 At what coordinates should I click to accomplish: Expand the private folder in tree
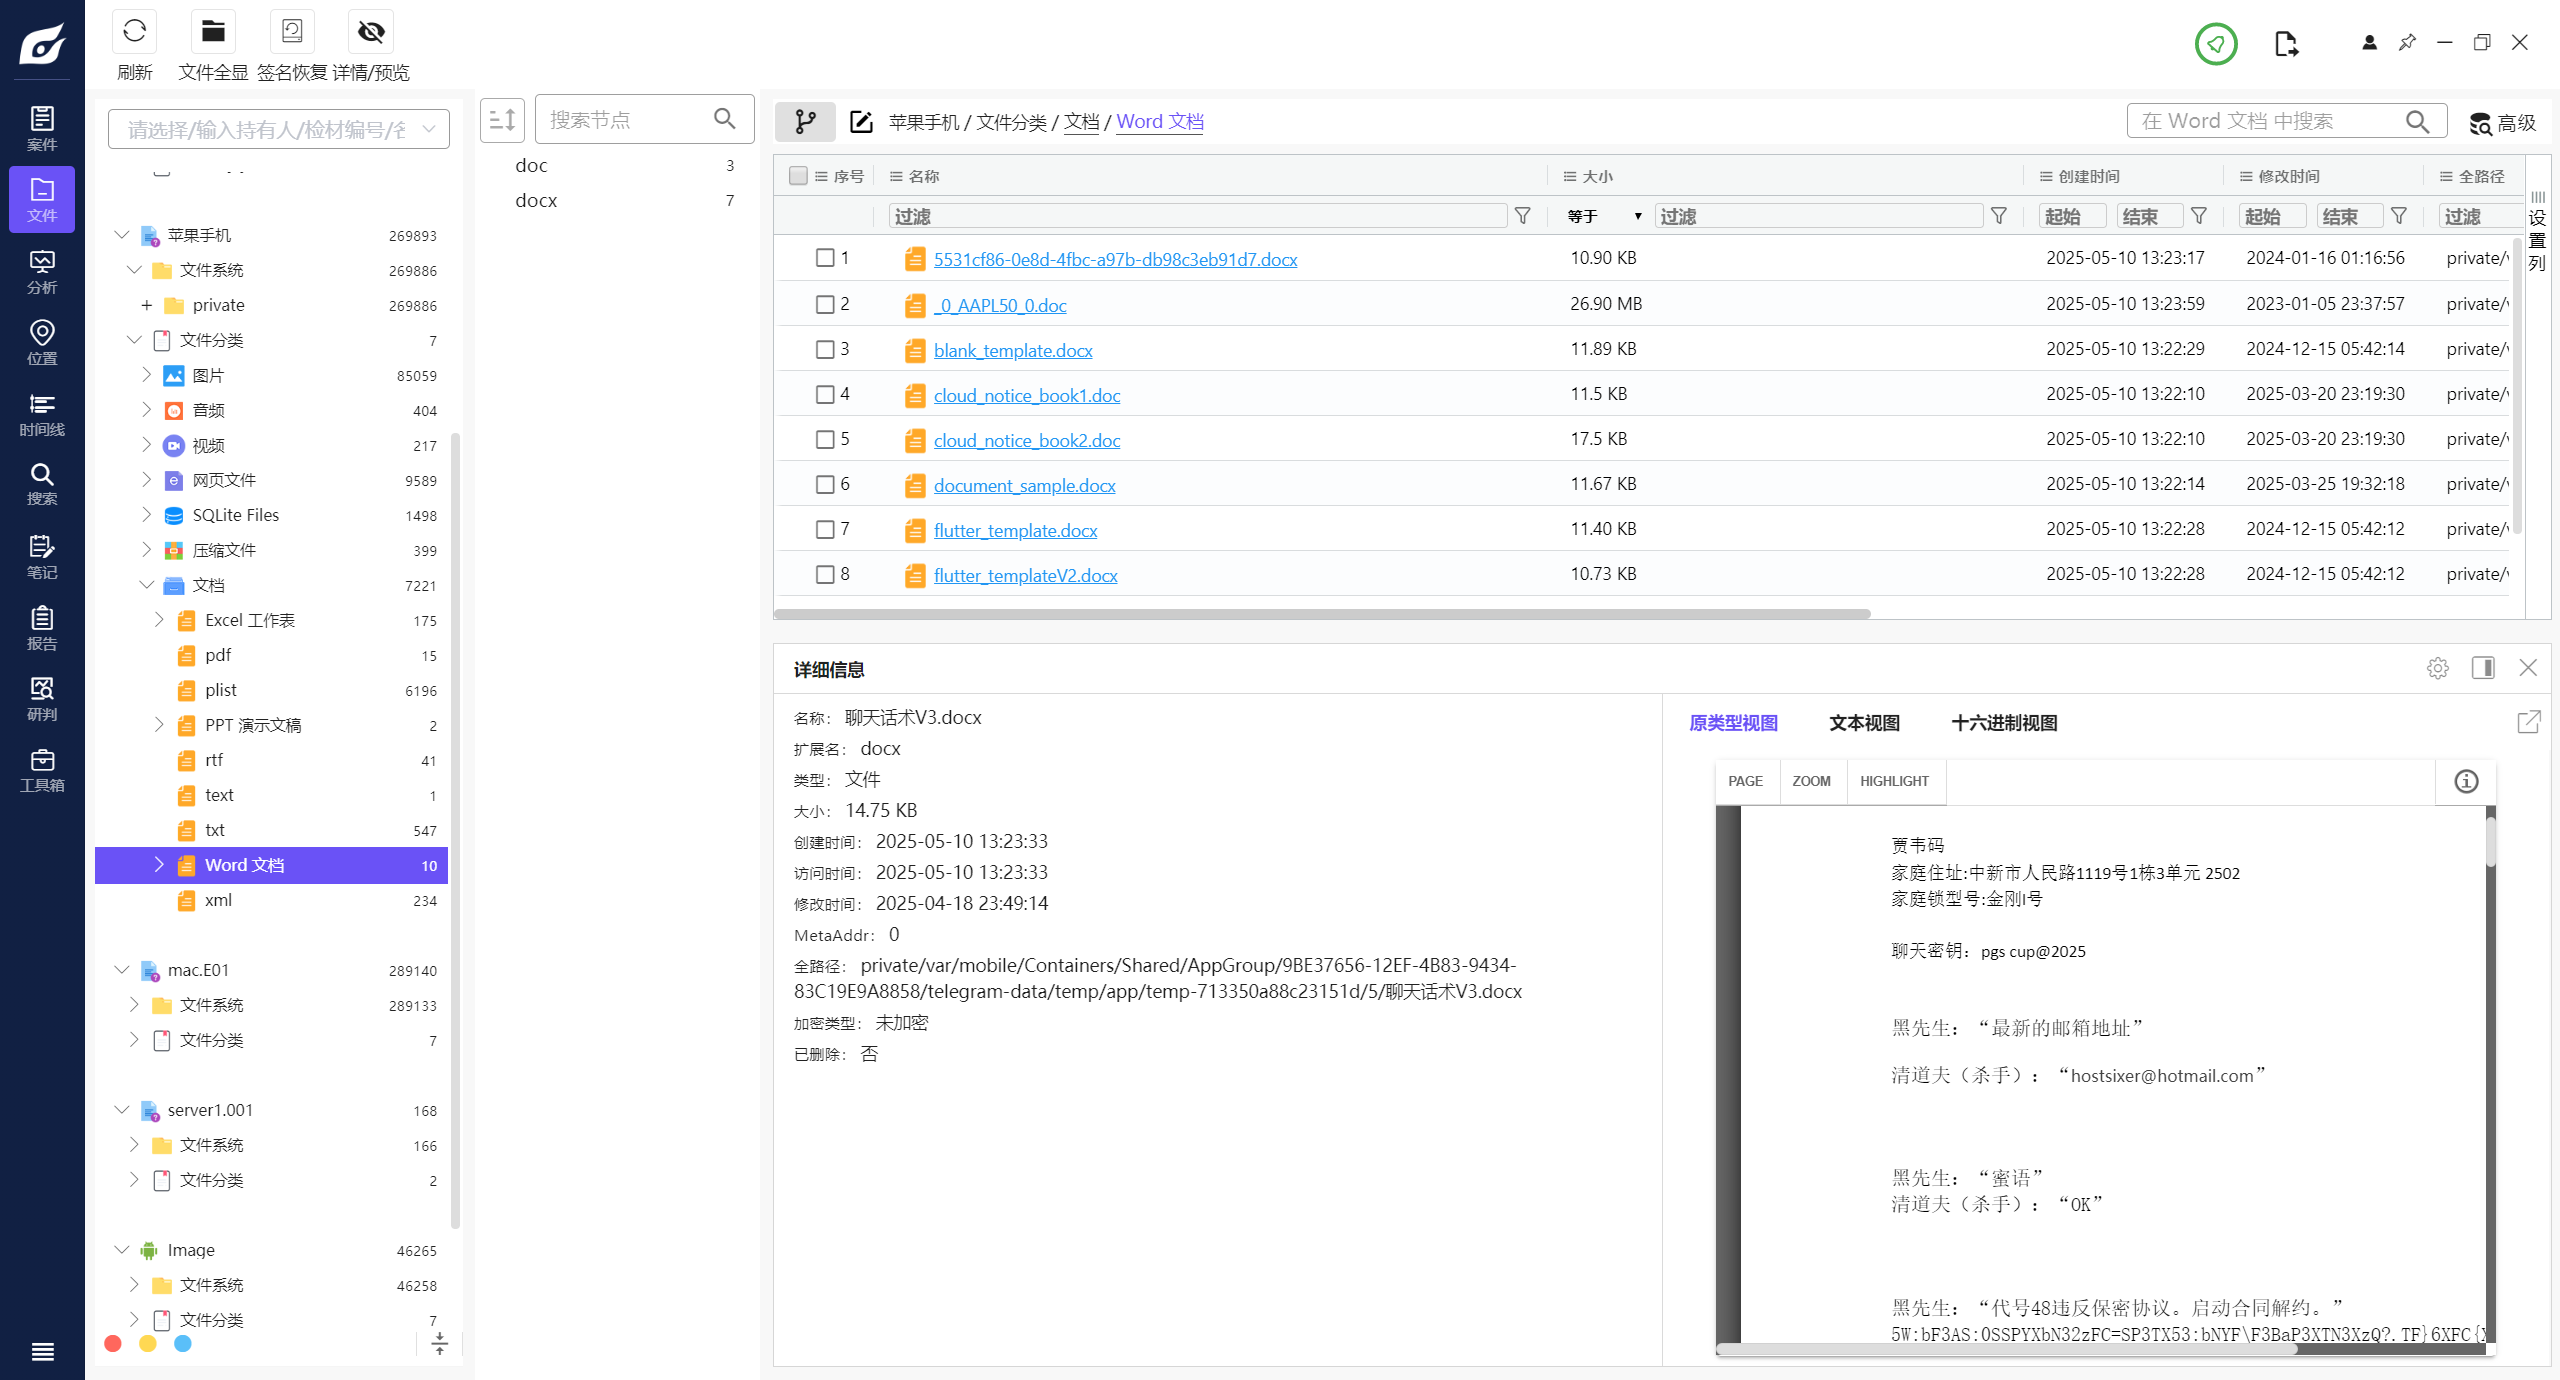tap(147, 305)
